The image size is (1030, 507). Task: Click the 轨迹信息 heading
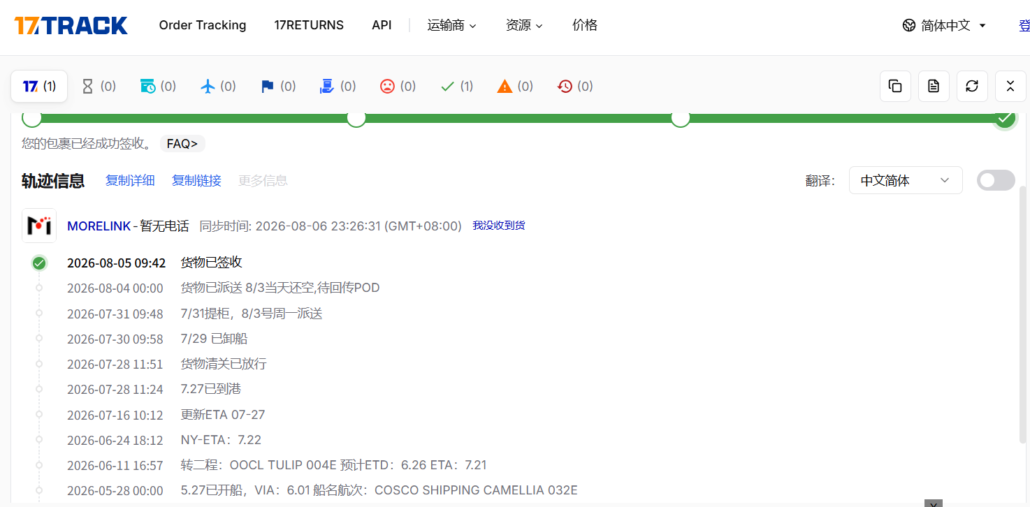[53, 181]
